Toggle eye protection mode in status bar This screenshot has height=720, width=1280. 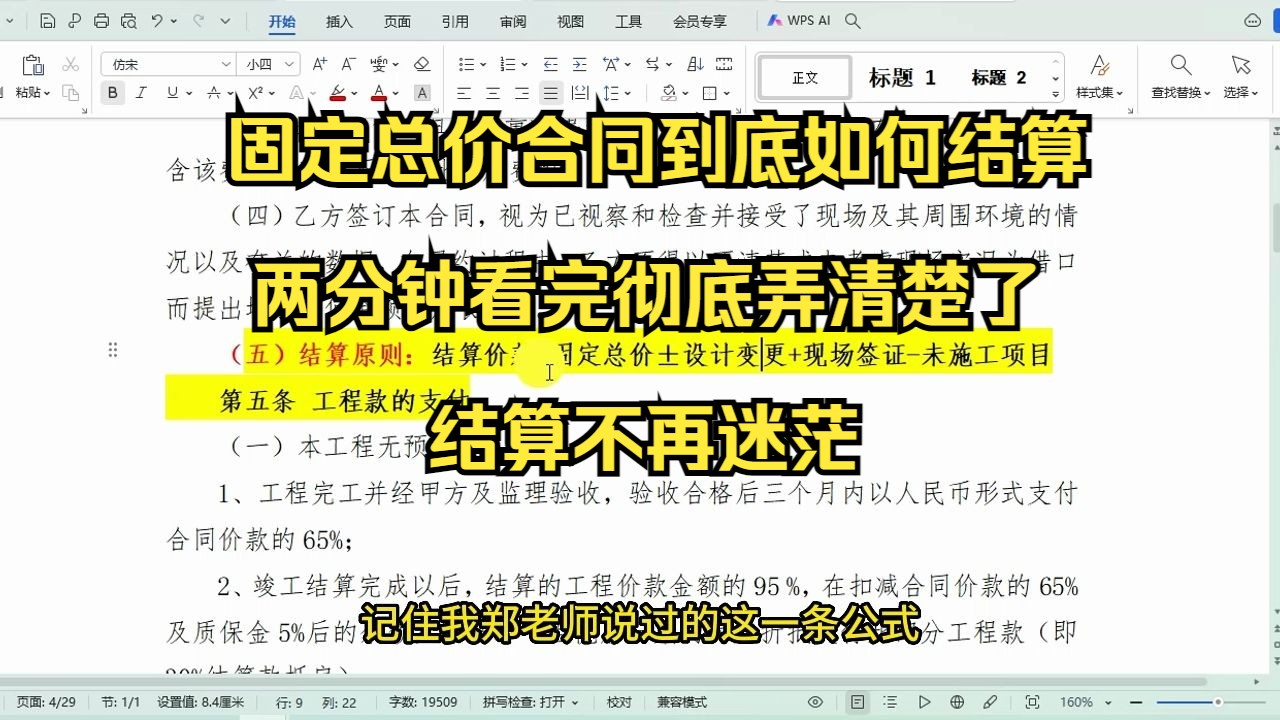(x=815, y=702)
